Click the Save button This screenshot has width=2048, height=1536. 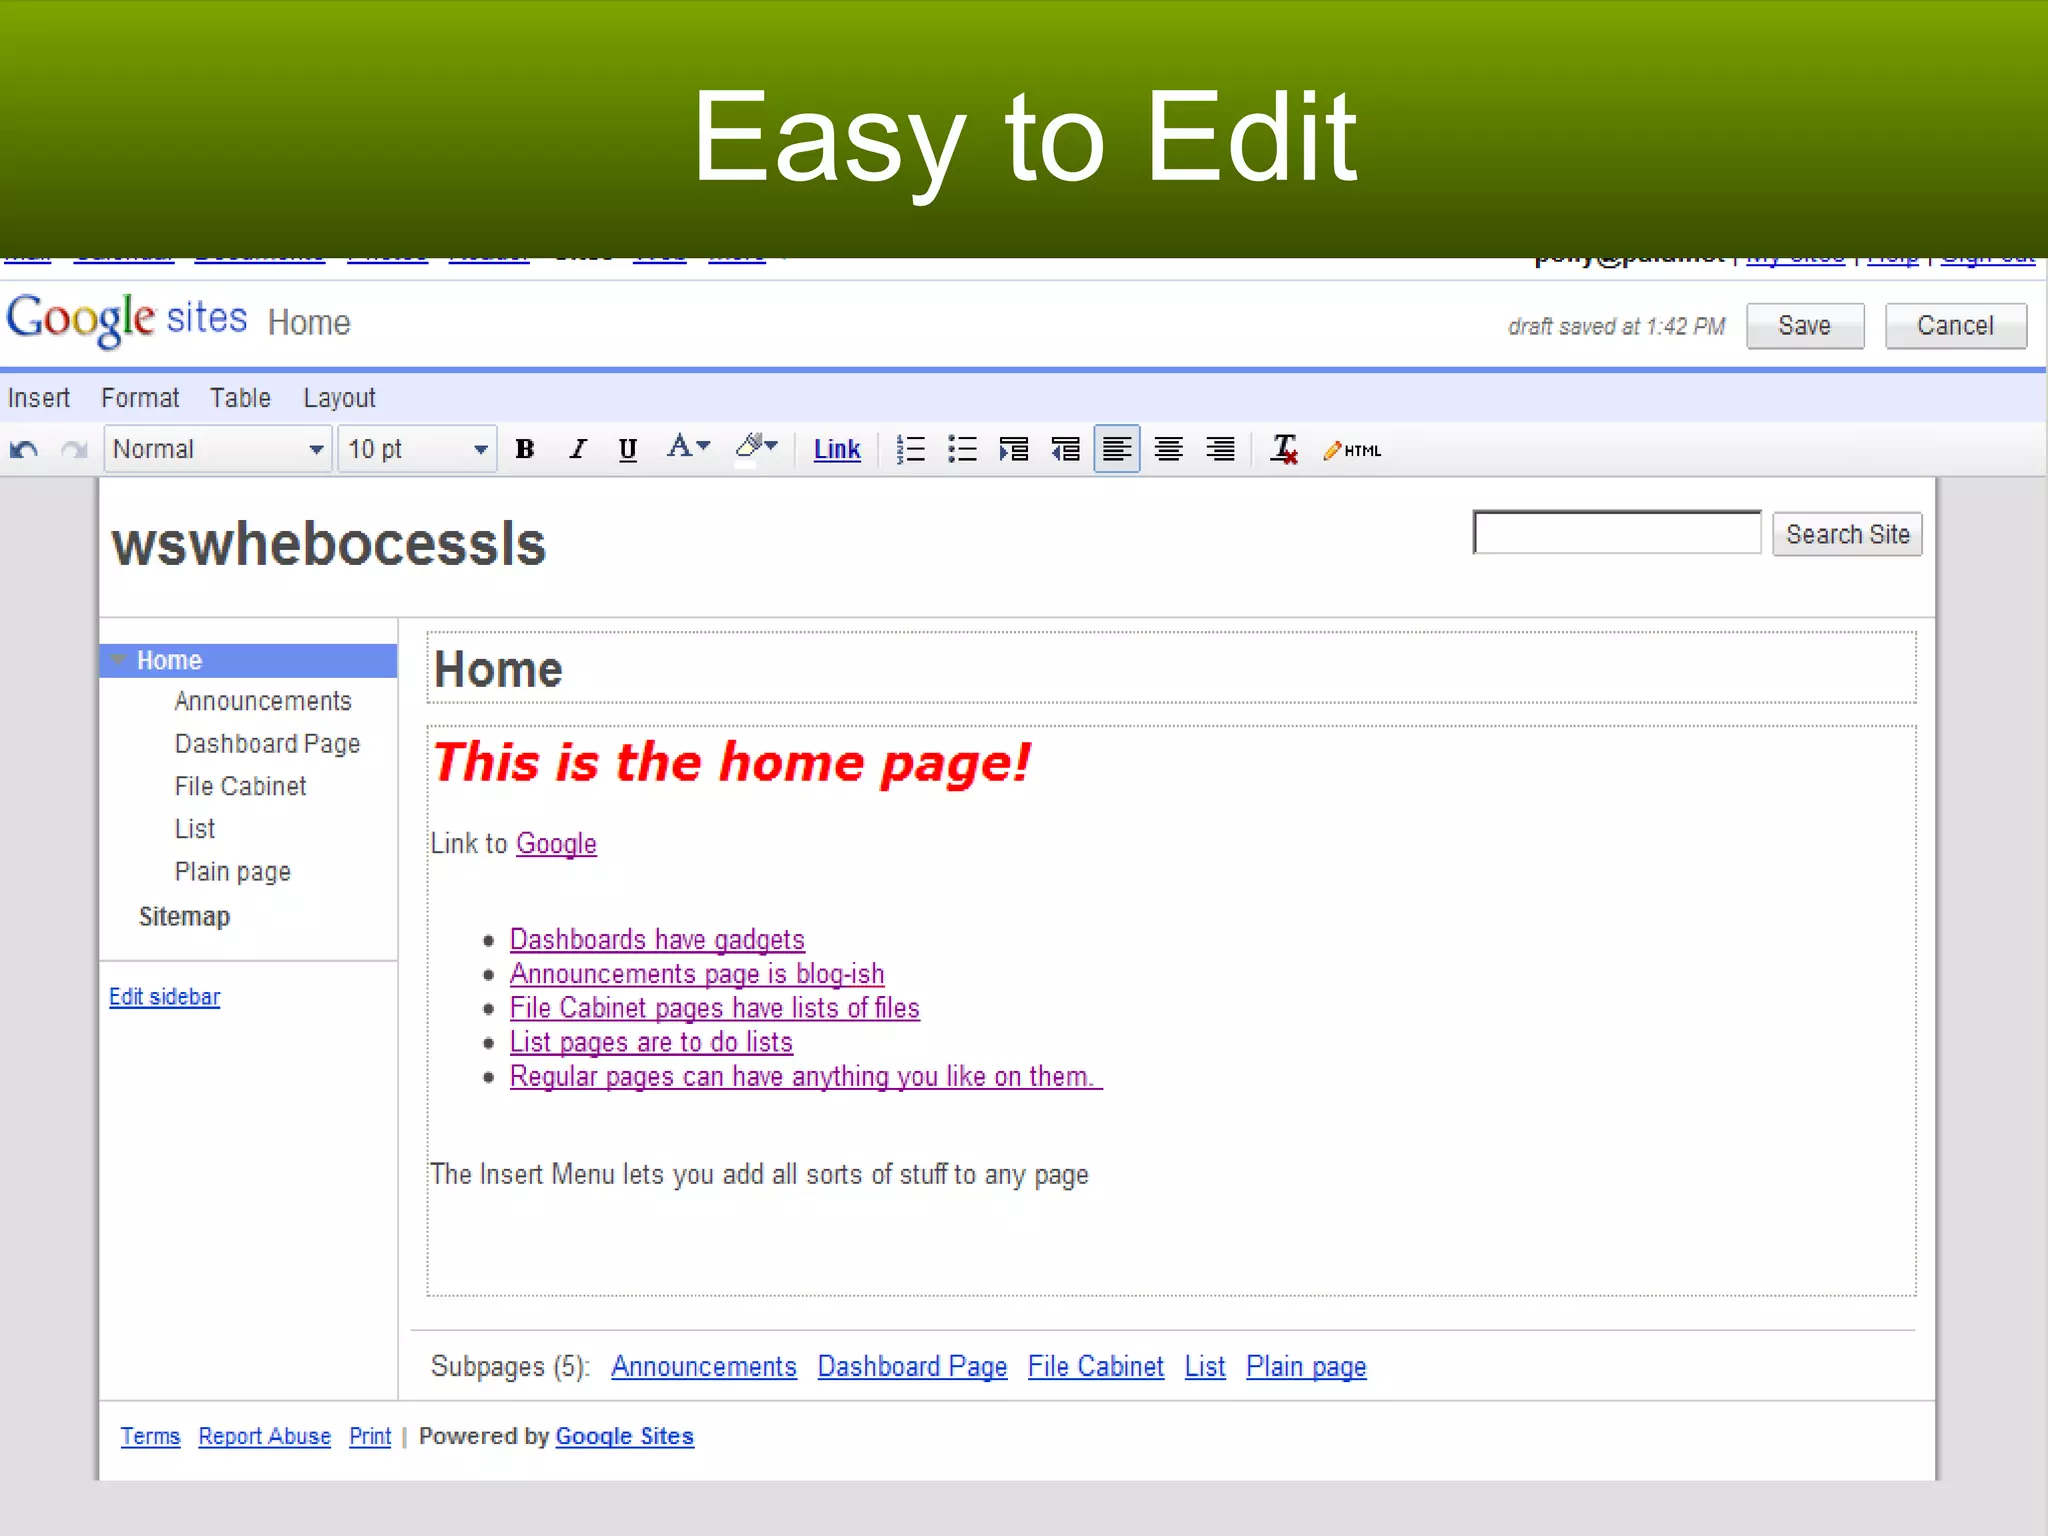1804,326
